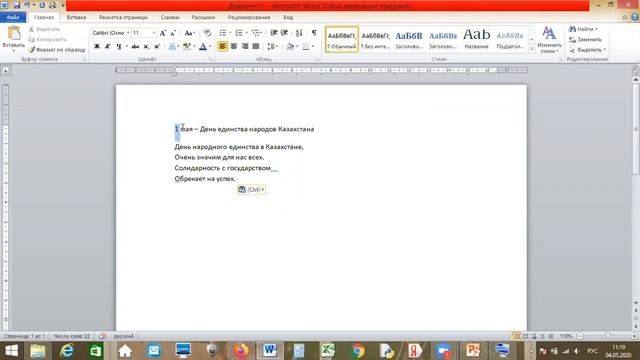Open the Calibri font name dropdown
The image size is (640, 360).
[128, 33]
